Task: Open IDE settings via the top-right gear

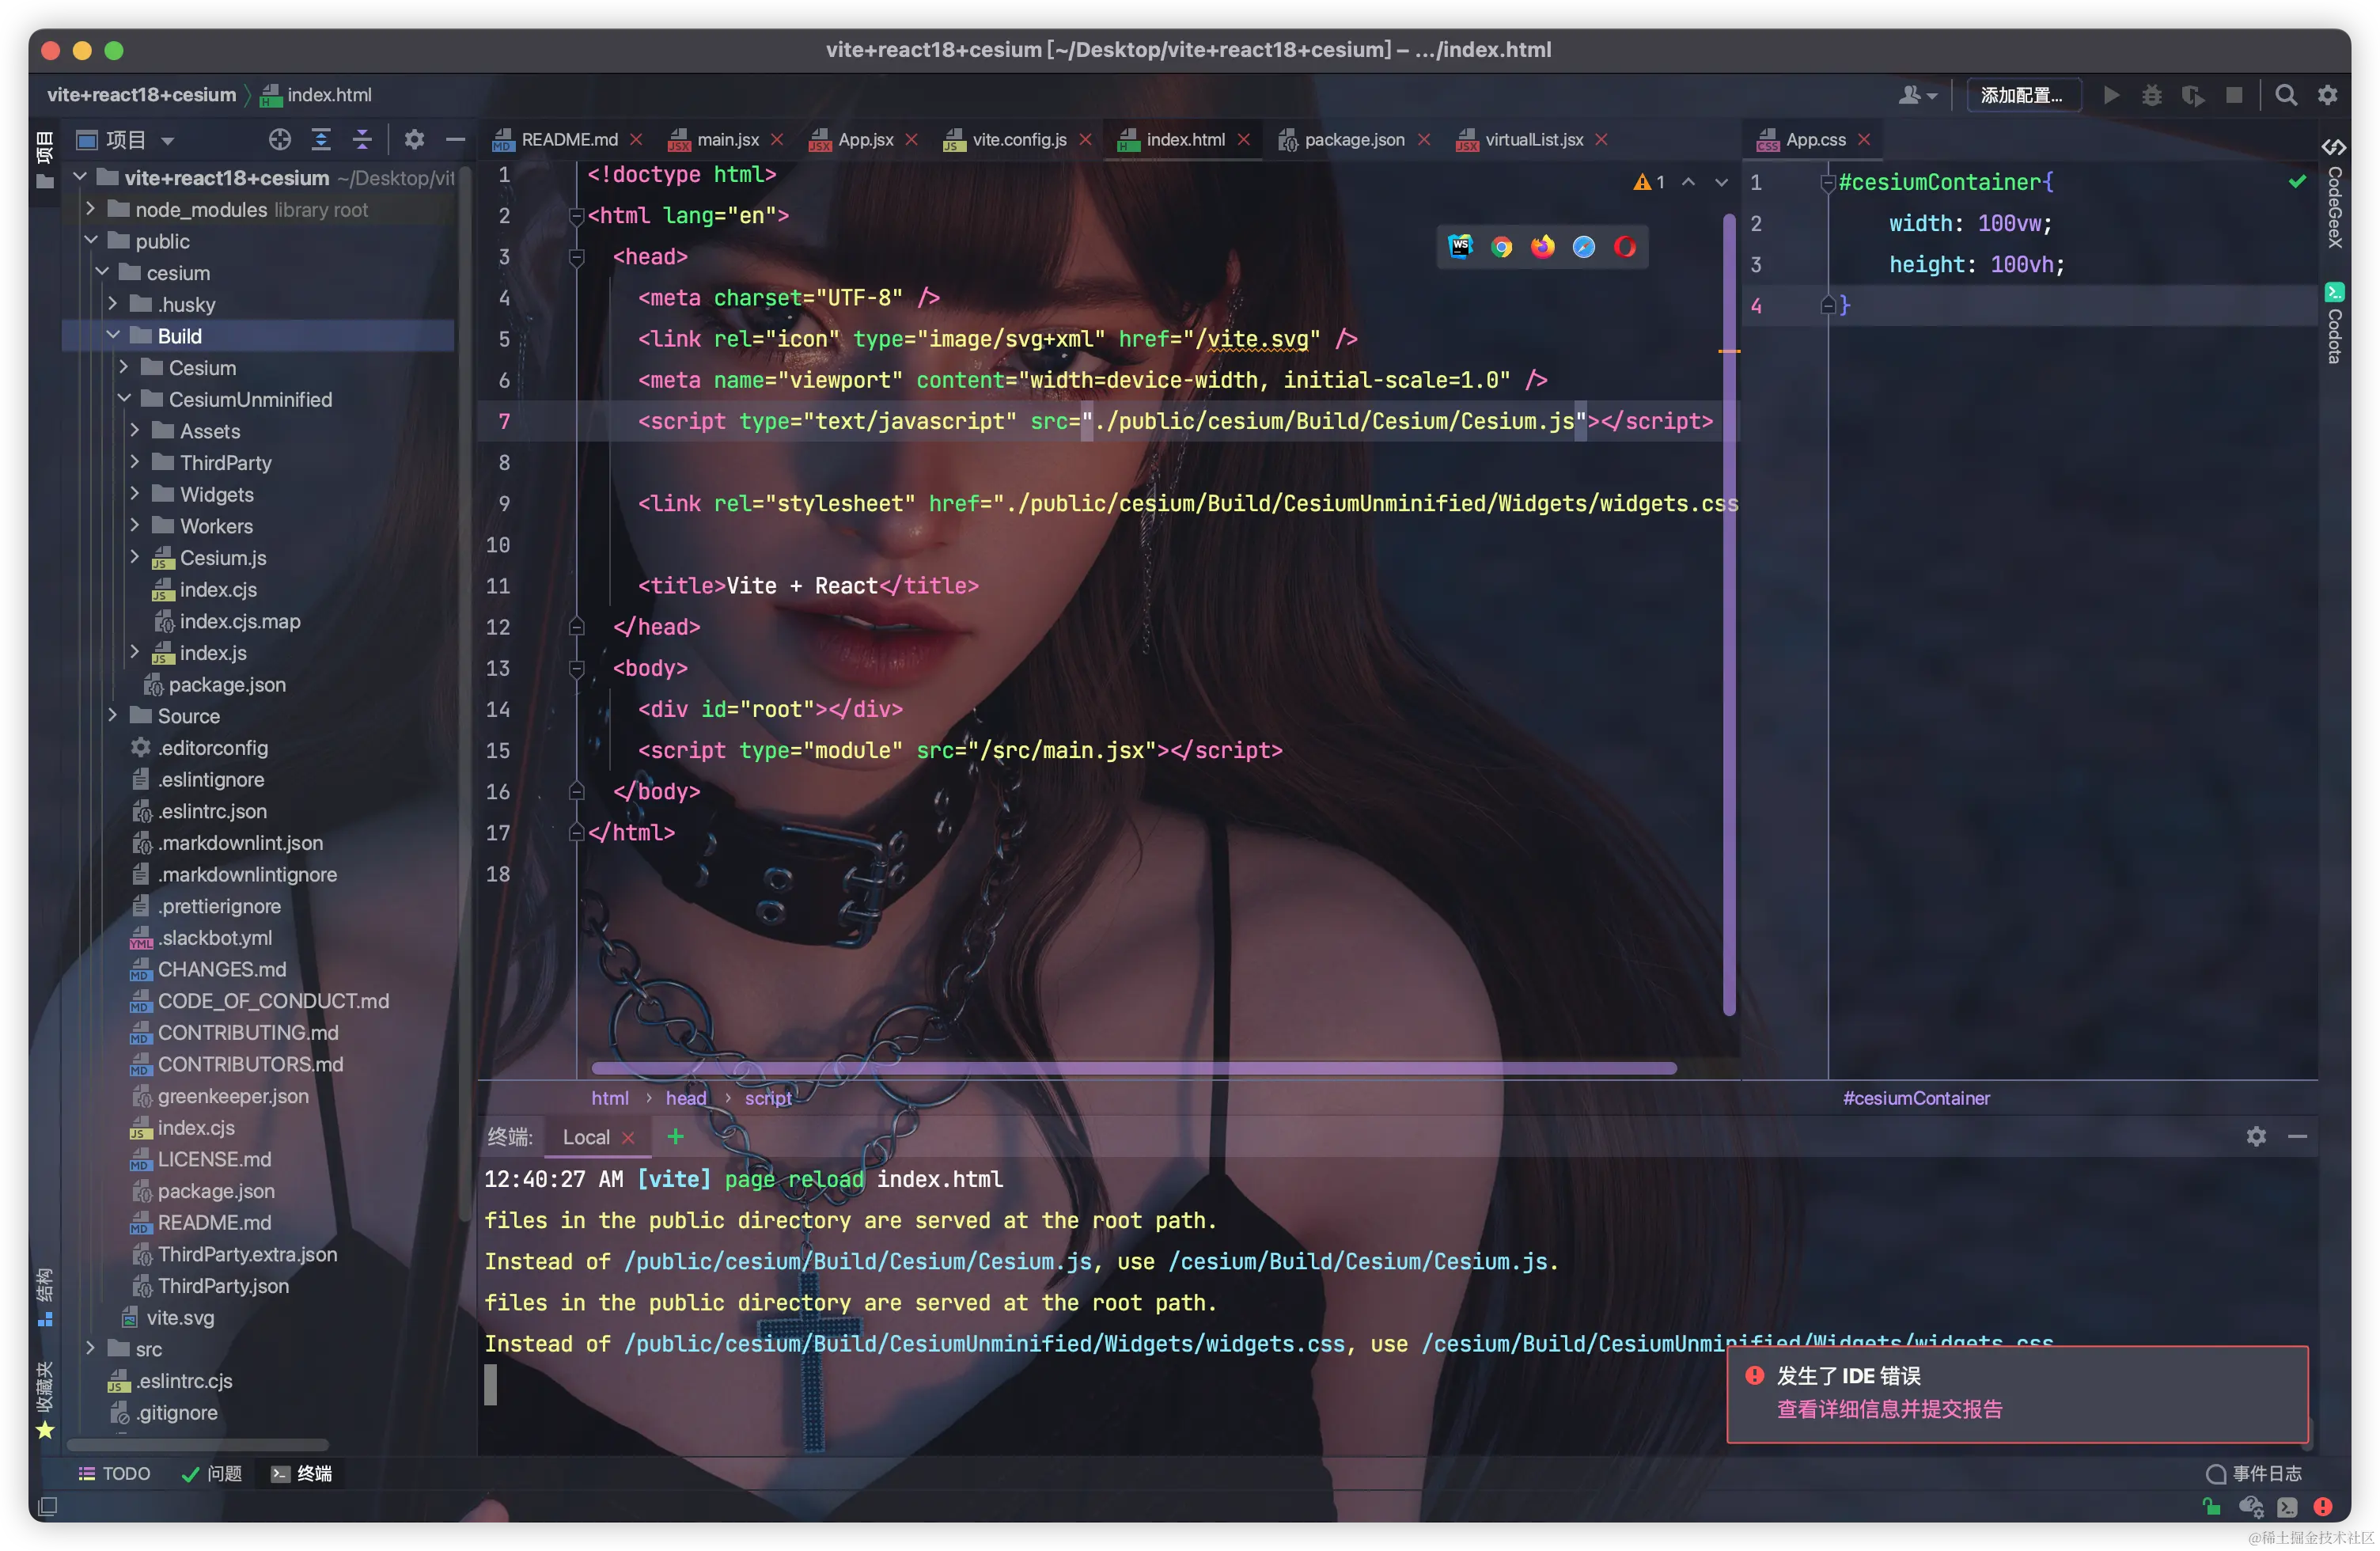Action: coord(2328,94)
